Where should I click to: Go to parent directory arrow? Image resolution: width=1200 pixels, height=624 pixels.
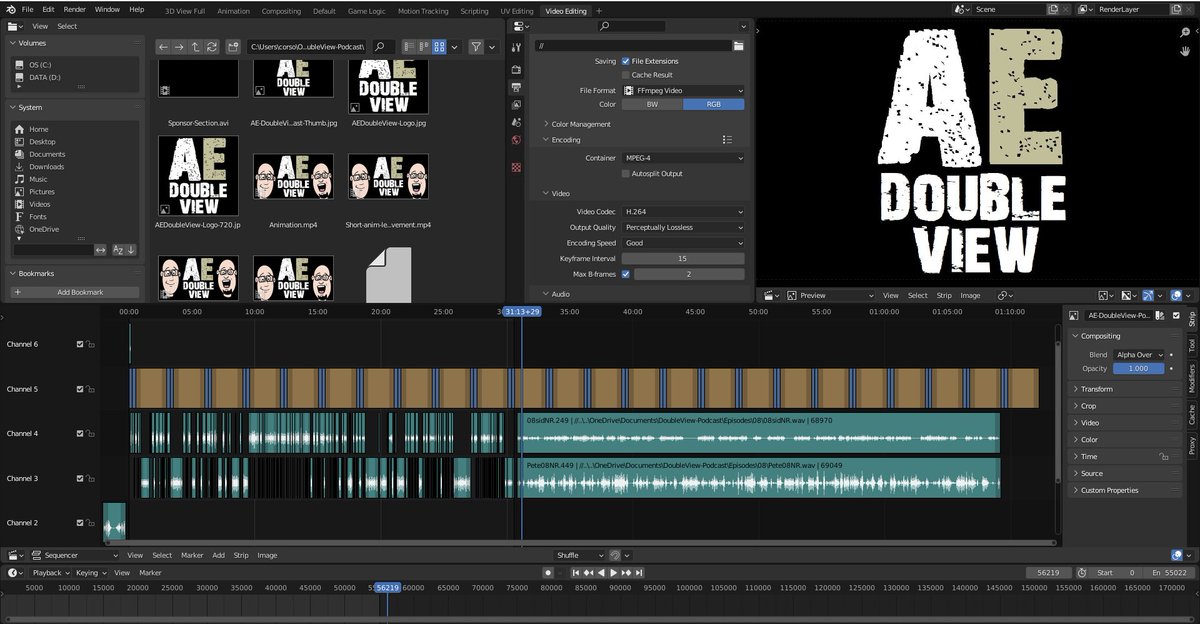pos(195,47)
